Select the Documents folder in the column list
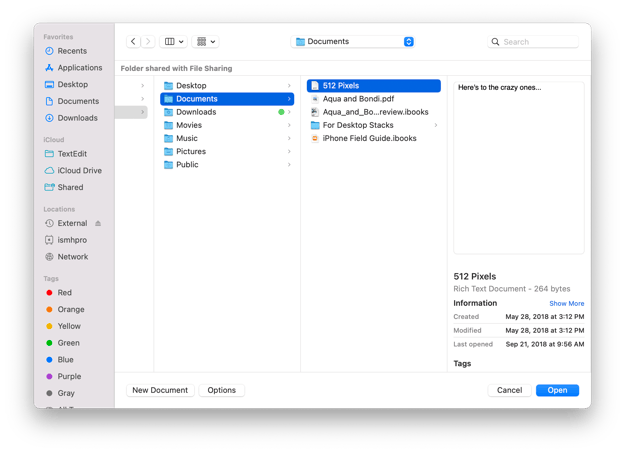This screenshot has height=453, width=625. [227, 99]
